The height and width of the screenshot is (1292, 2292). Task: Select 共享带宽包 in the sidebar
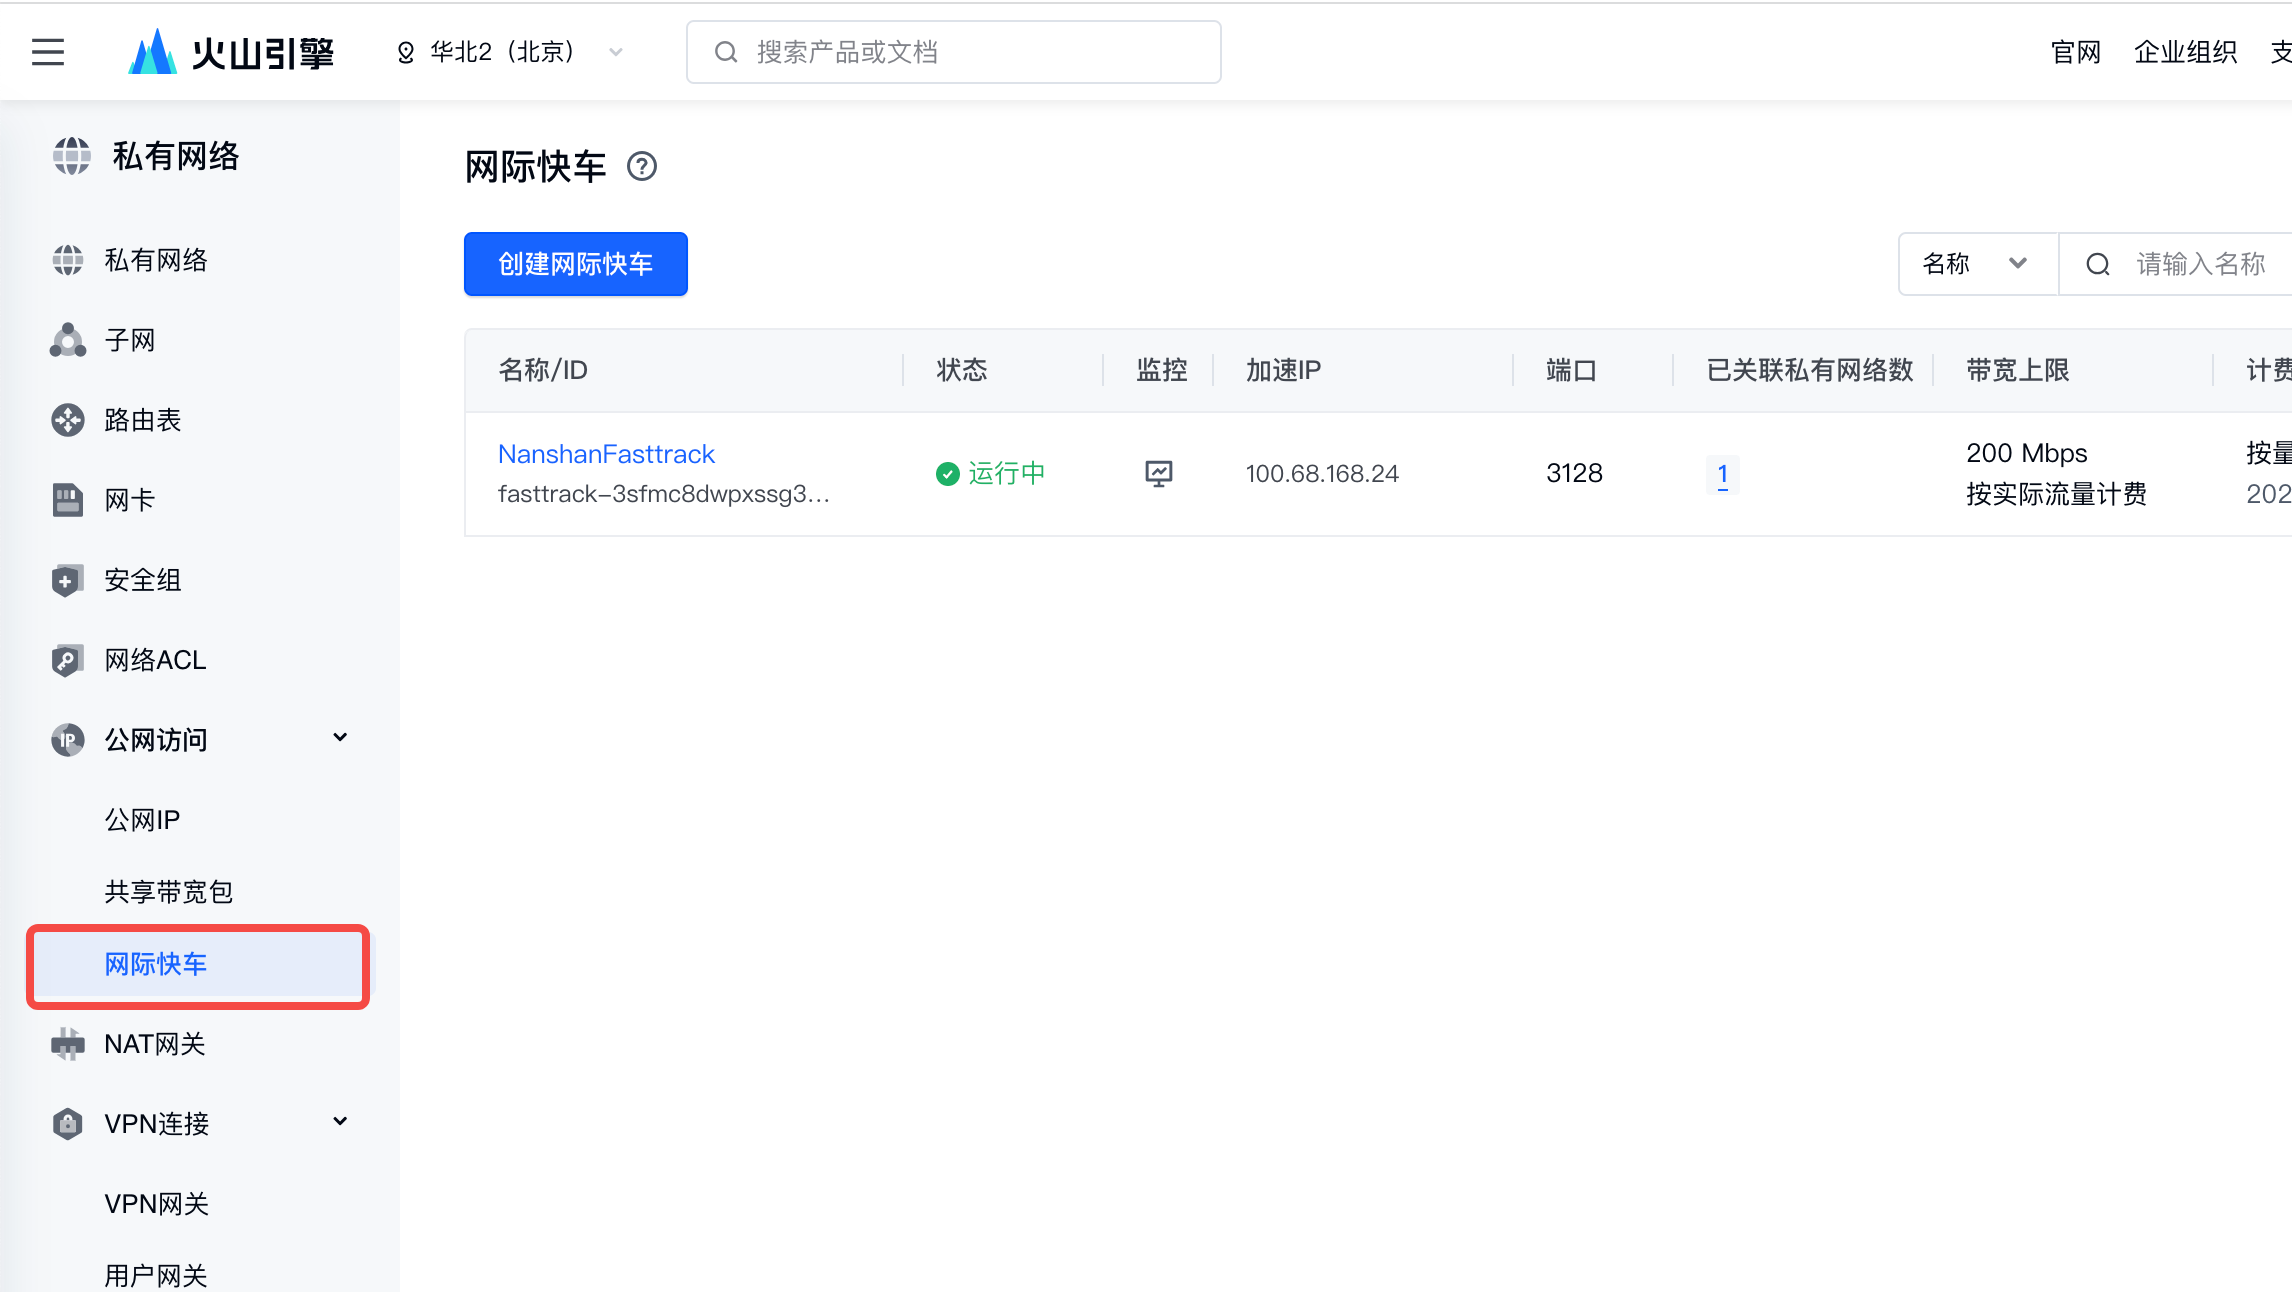click(168, 892)
